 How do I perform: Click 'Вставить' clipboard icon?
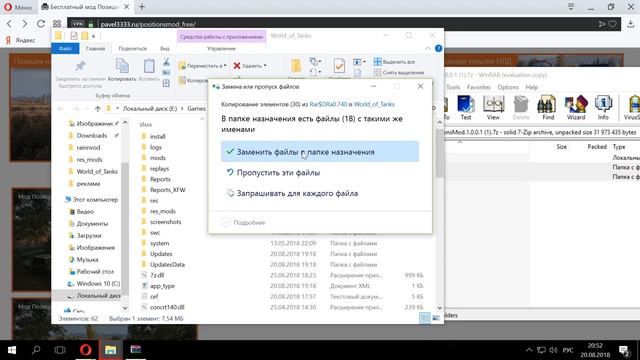(x=149, y=70)
